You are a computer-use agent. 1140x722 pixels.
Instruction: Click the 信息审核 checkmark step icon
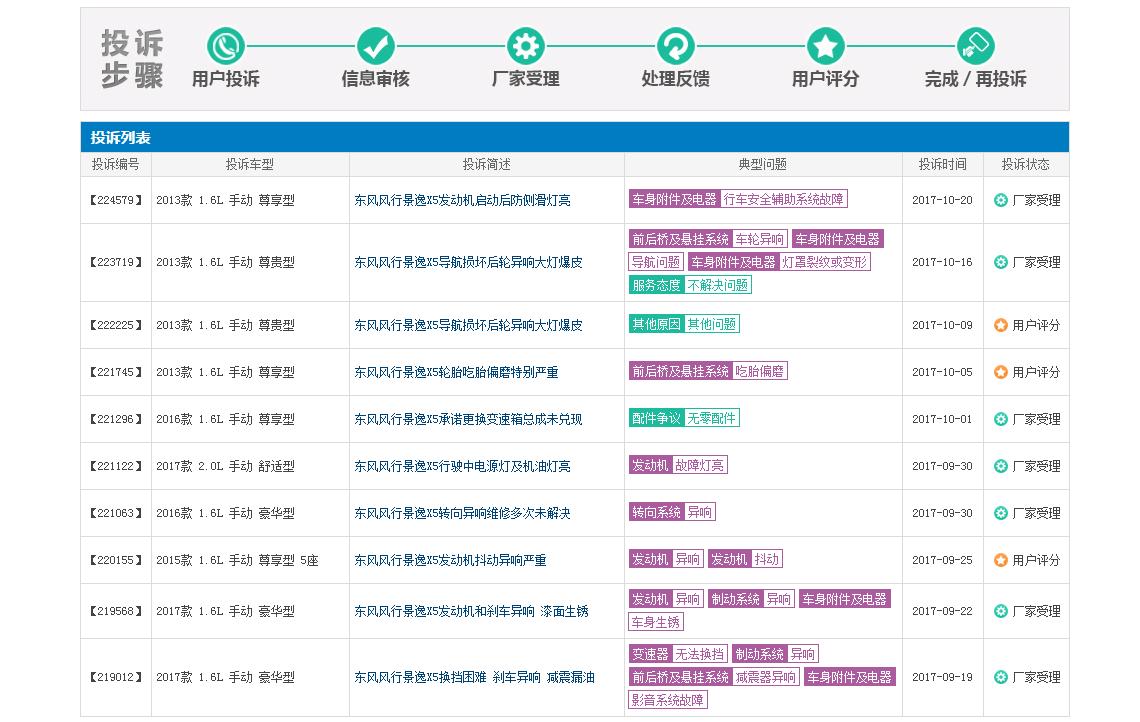pos(375,44)
